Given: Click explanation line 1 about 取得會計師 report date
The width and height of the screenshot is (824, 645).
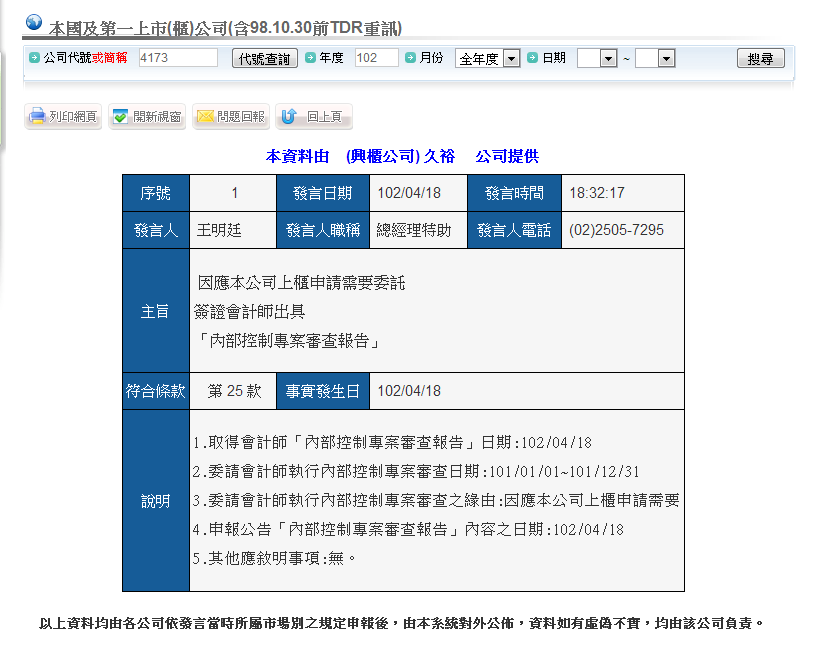Looking at the screenshot, I should tap(392, 443).
